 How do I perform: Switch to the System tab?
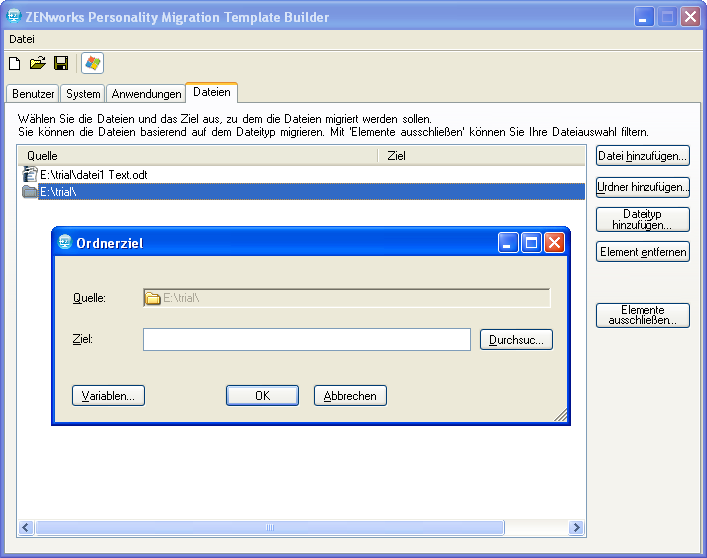coord(83,94)
